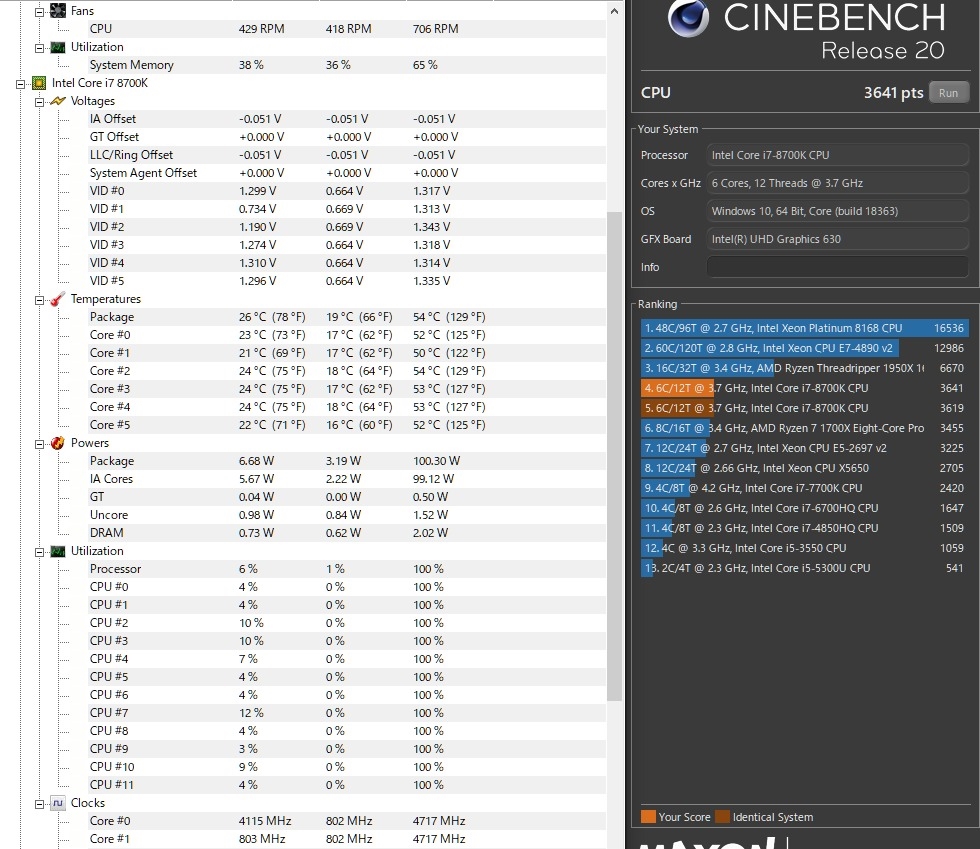Image resolution: width=980 pixels, height=849 pixels.
Task: Click the CPU Utilization chip icon below Powers
Action: (58, 551)
